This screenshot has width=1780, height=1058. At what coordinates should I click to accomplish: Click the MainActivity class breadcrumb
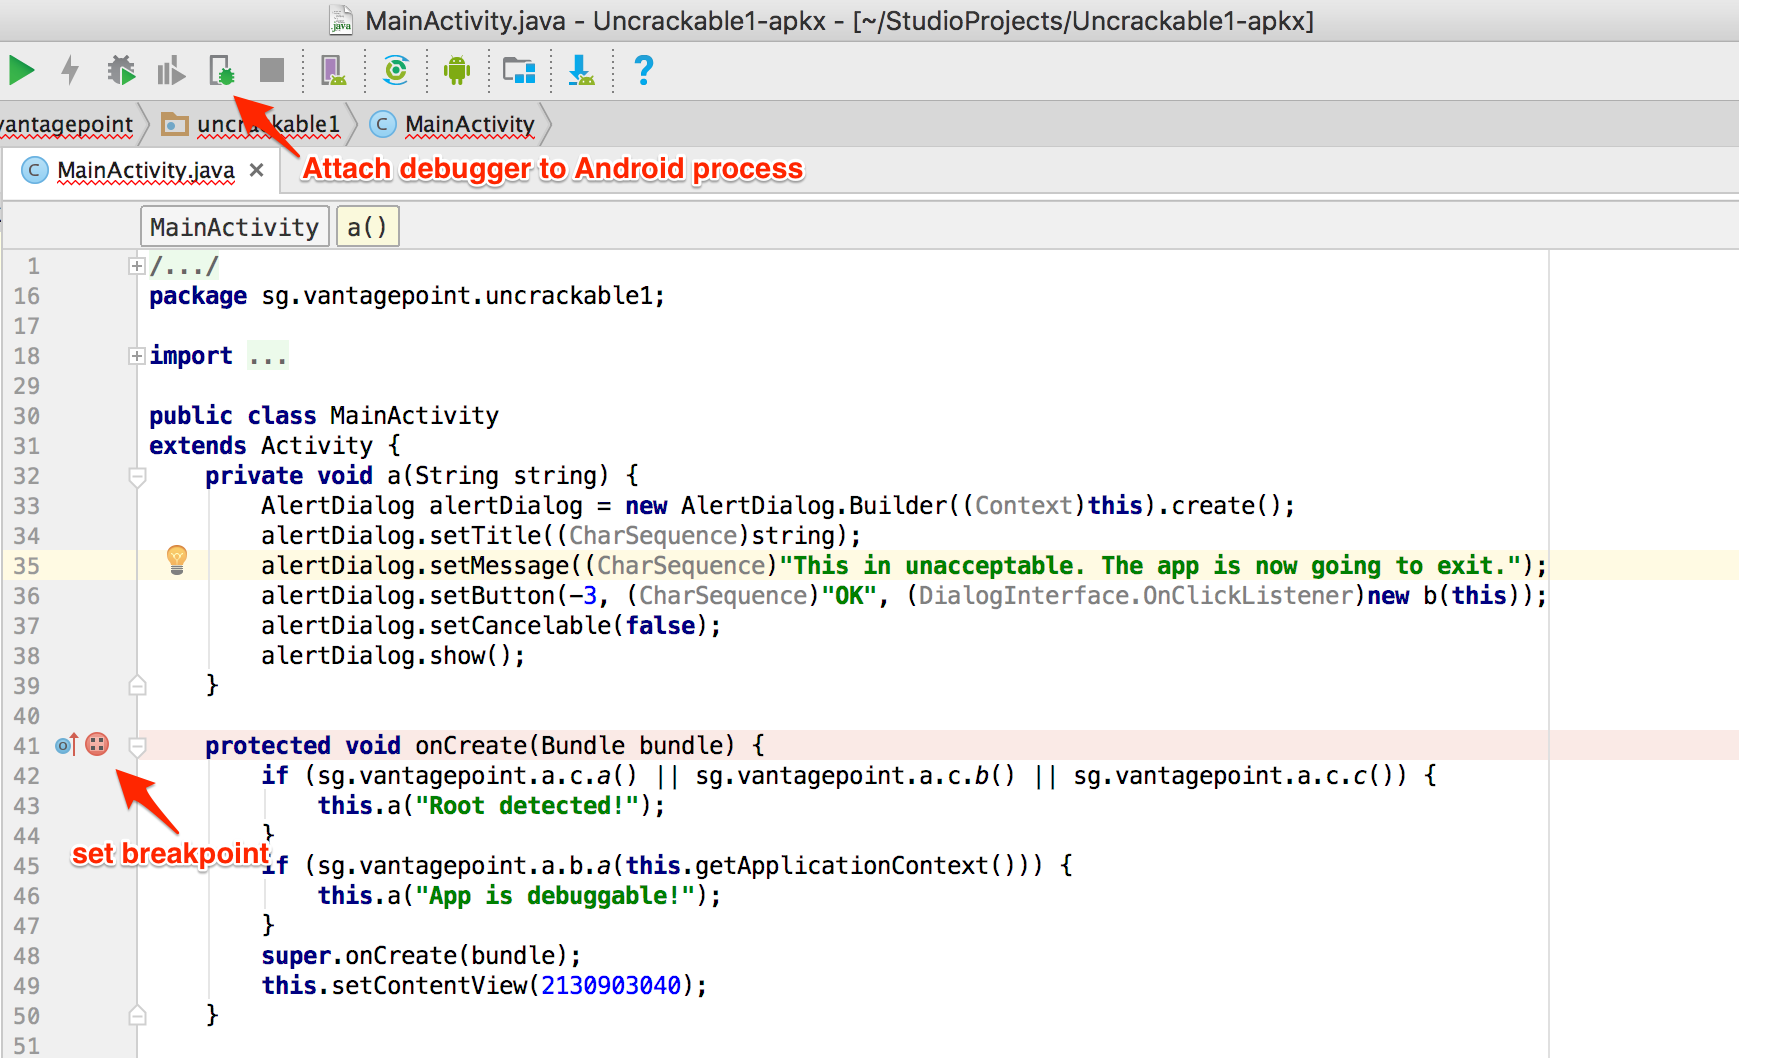(469, 125)
